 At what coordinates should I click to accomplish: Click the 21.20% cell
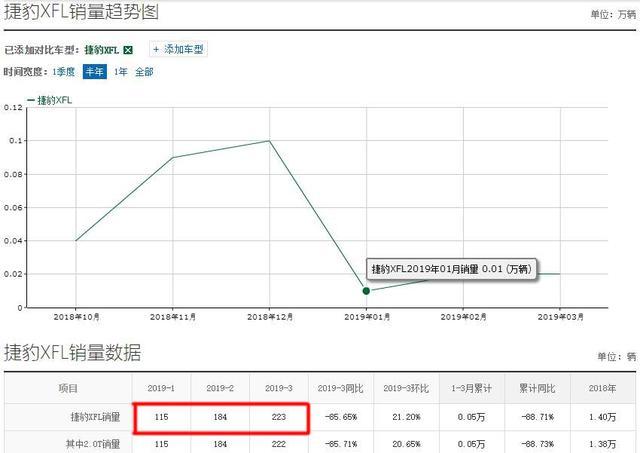[x=406, y=417]
